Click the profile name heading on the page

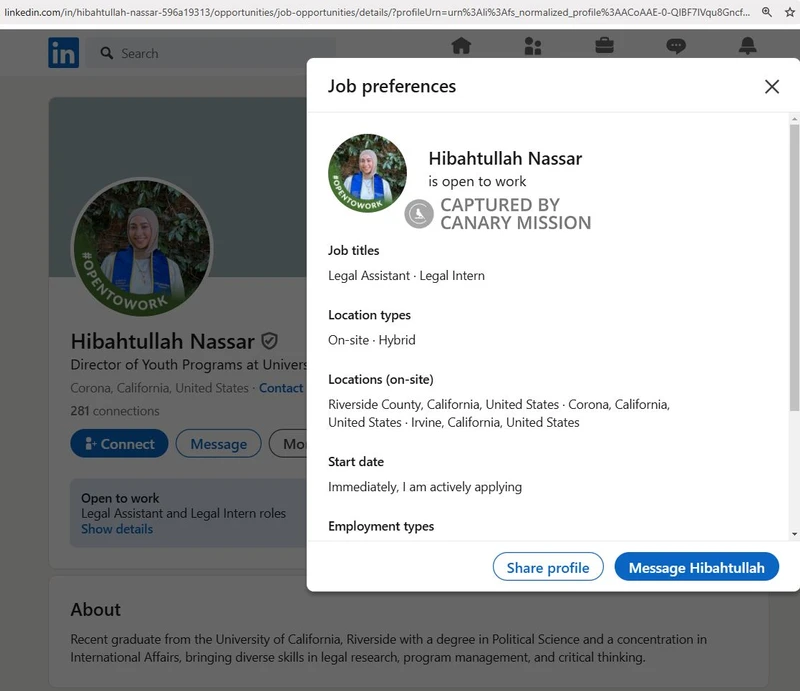pos(162,341)
